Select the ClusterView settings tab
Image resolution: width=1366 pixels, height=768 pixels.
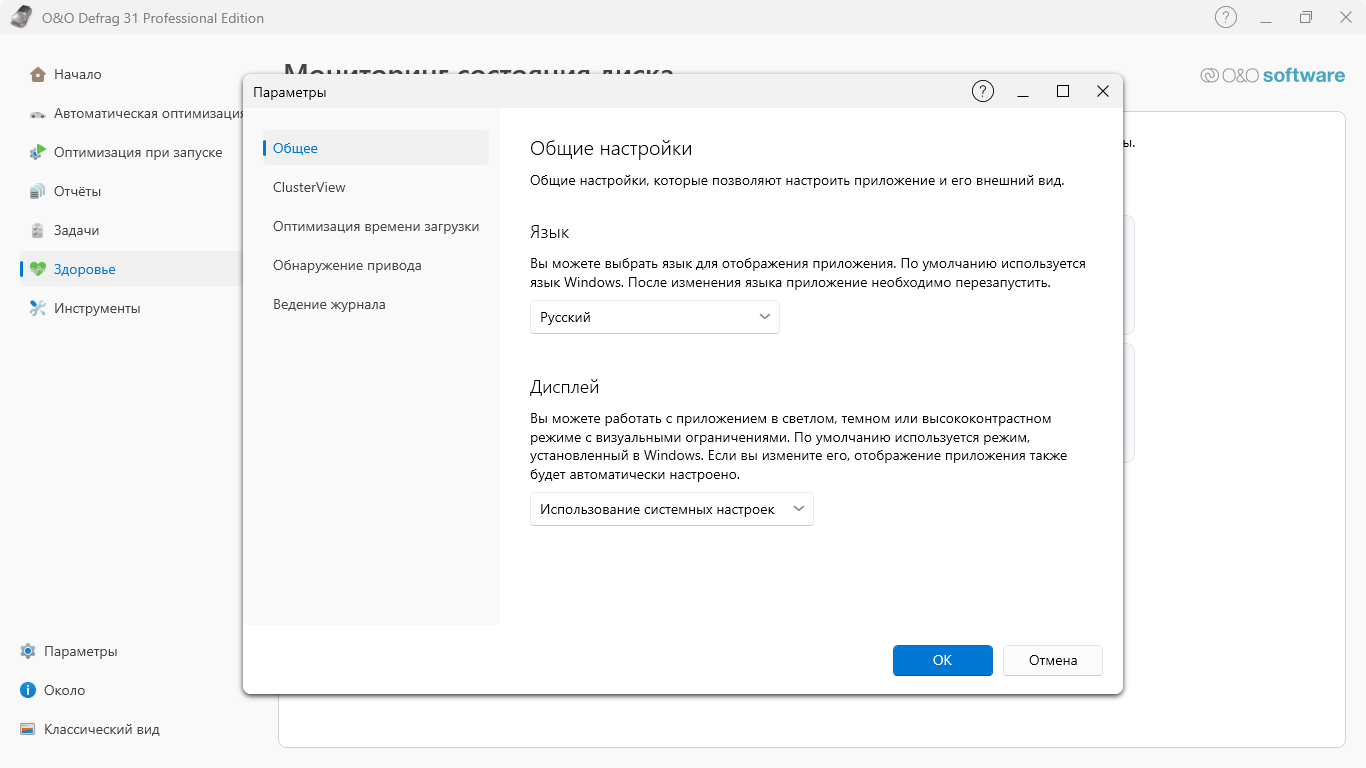coord(376,187)
